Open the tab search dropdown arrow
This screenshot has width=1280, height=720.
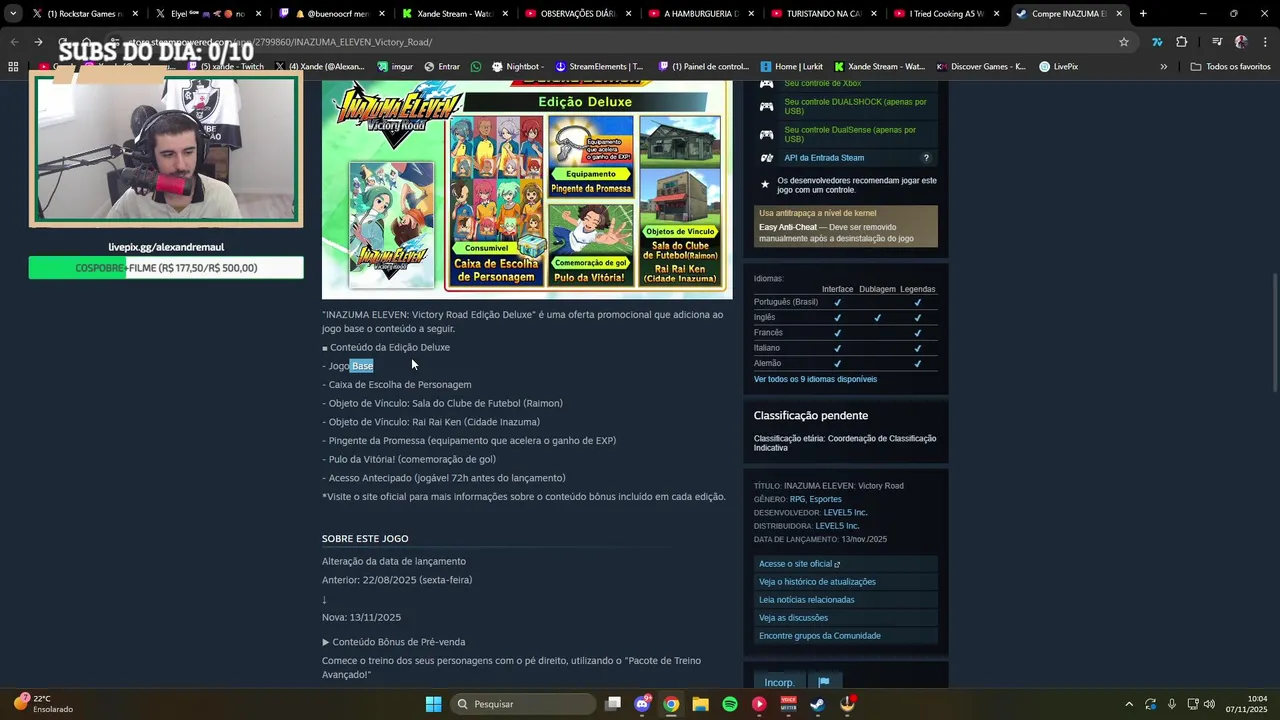pos(12,14)
